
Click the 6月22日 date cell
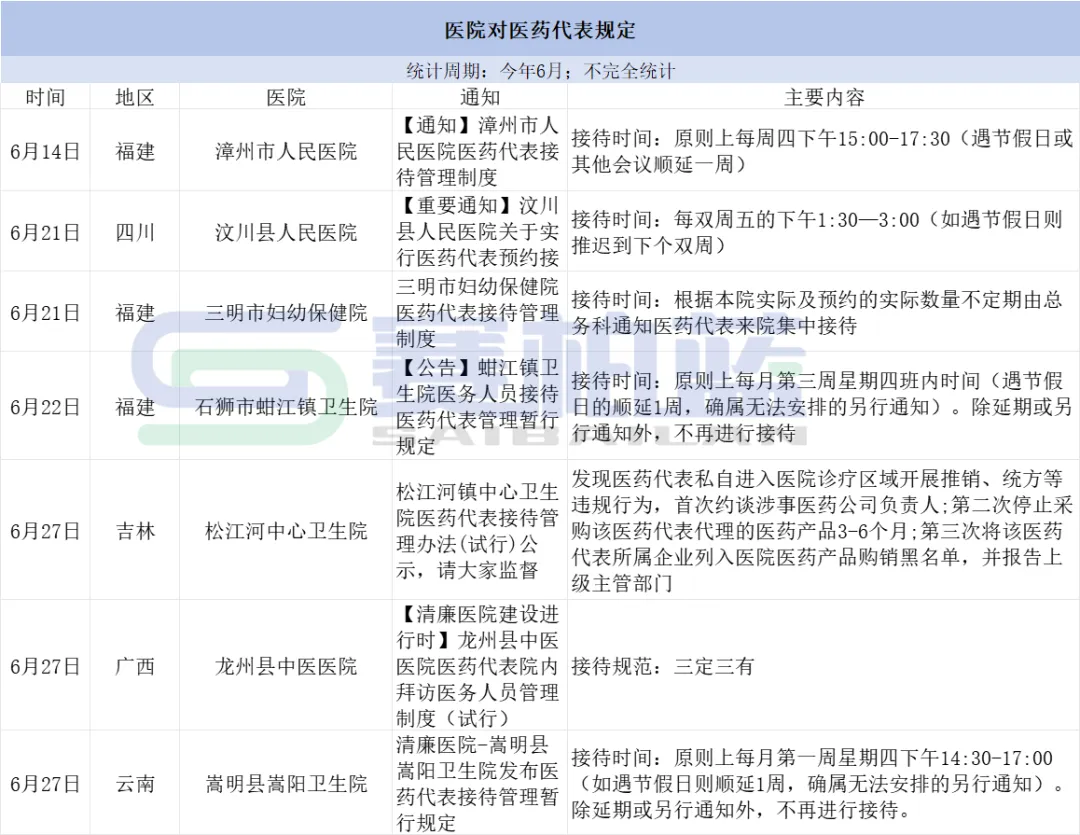(x=45, y=406)
